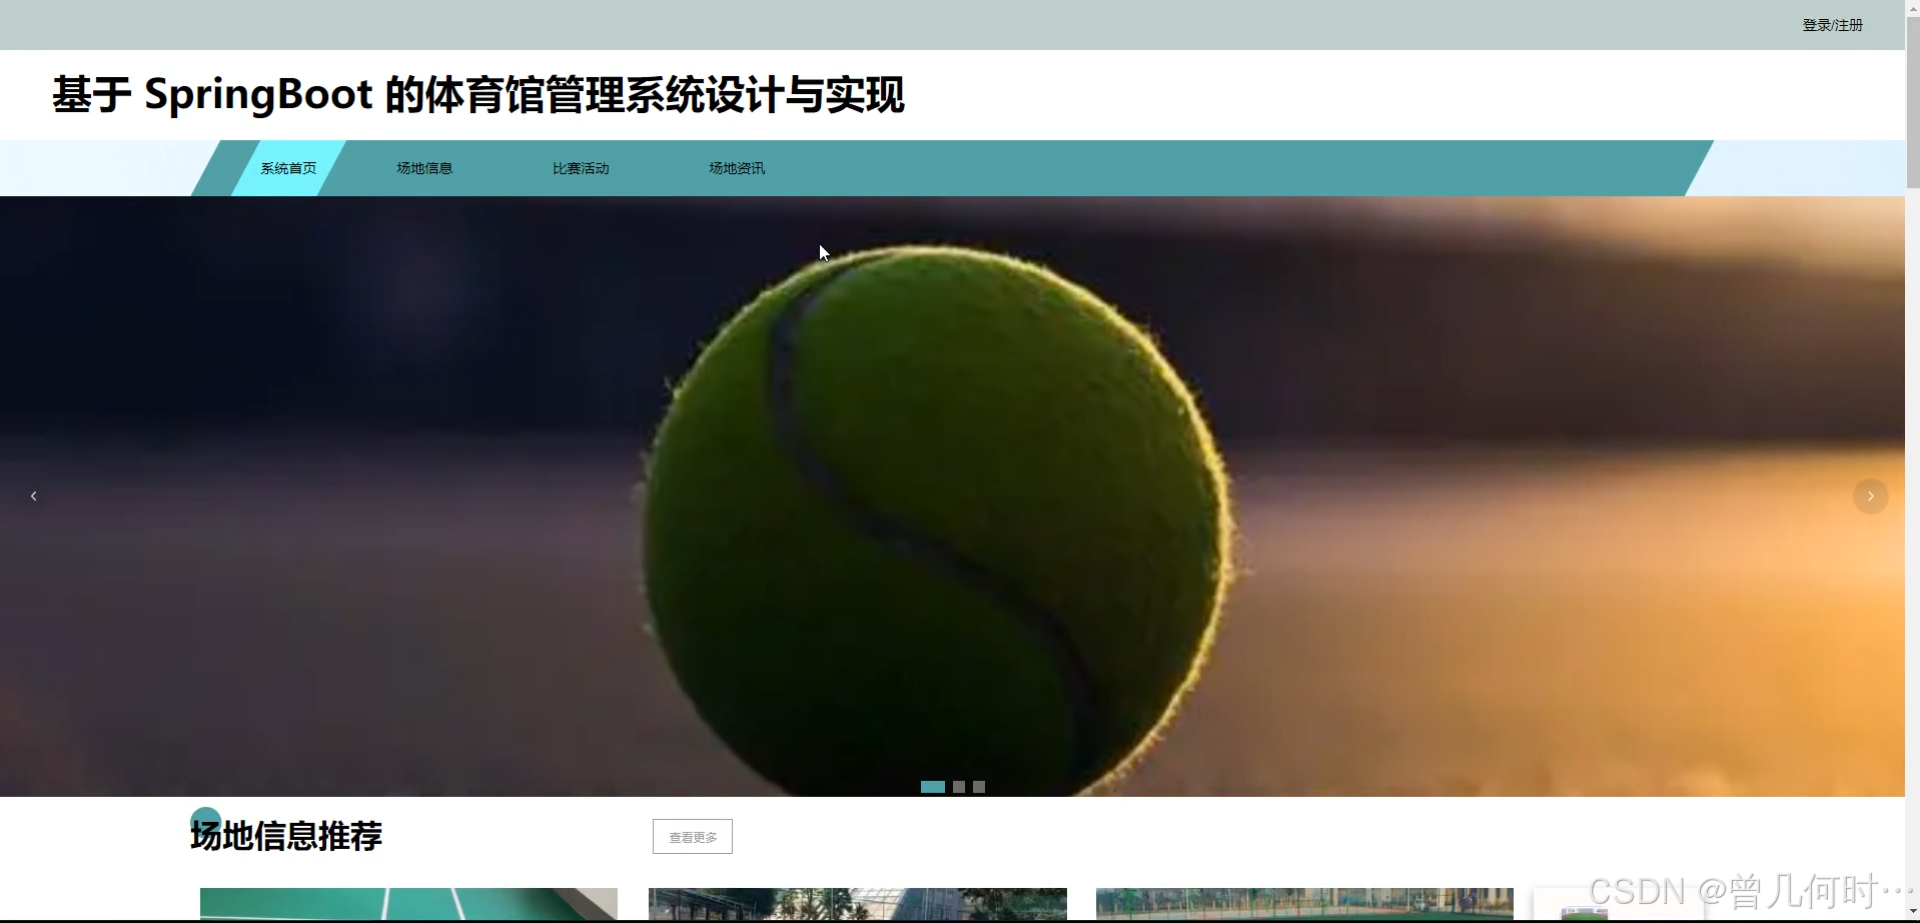
Task: Click the 登录/注册 link
Action: [x=1833, y=24]
